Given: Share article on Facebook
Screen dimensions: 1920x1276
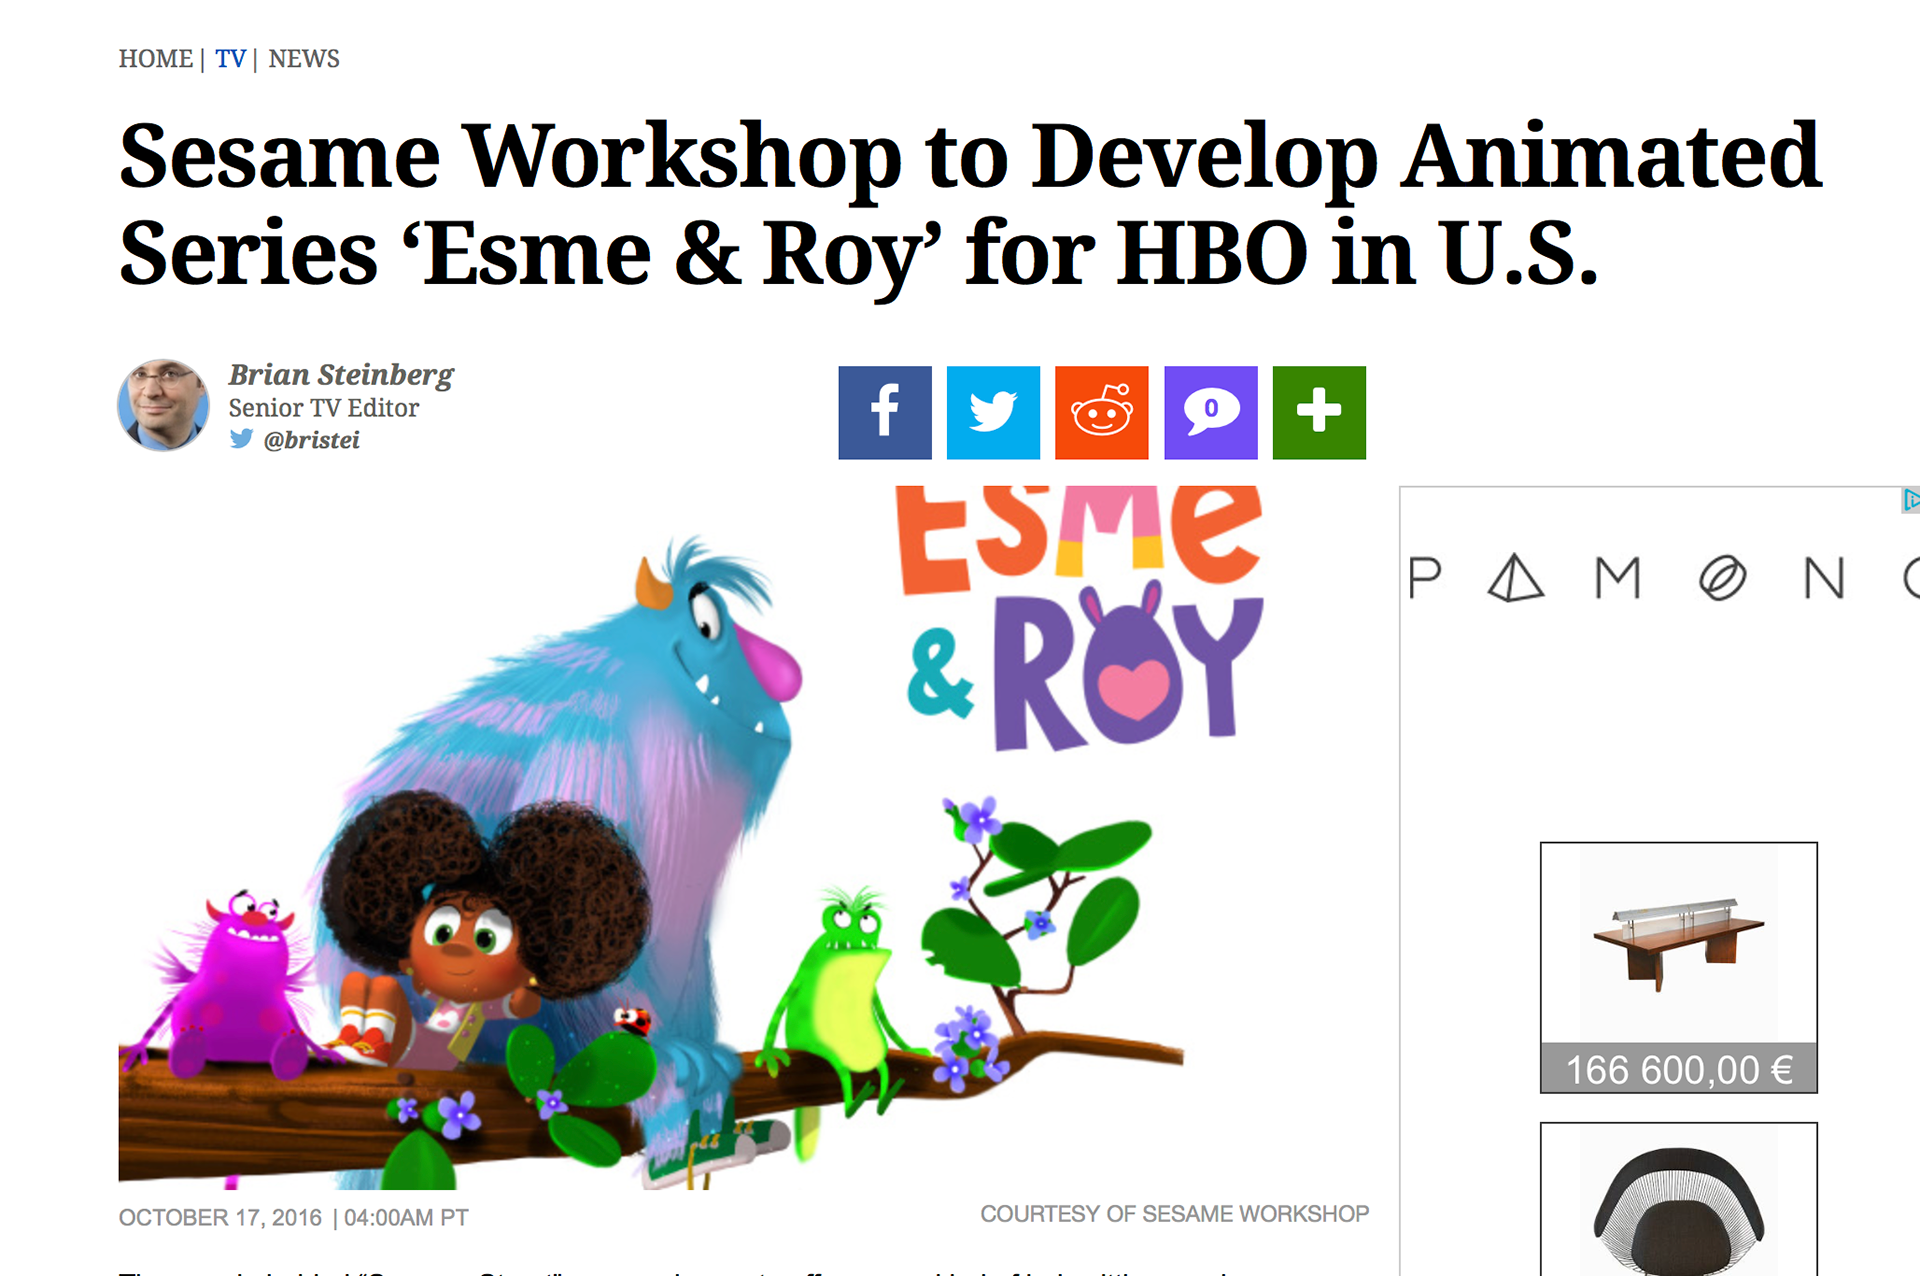Looking at the screenshot, I should pos(884,412).
